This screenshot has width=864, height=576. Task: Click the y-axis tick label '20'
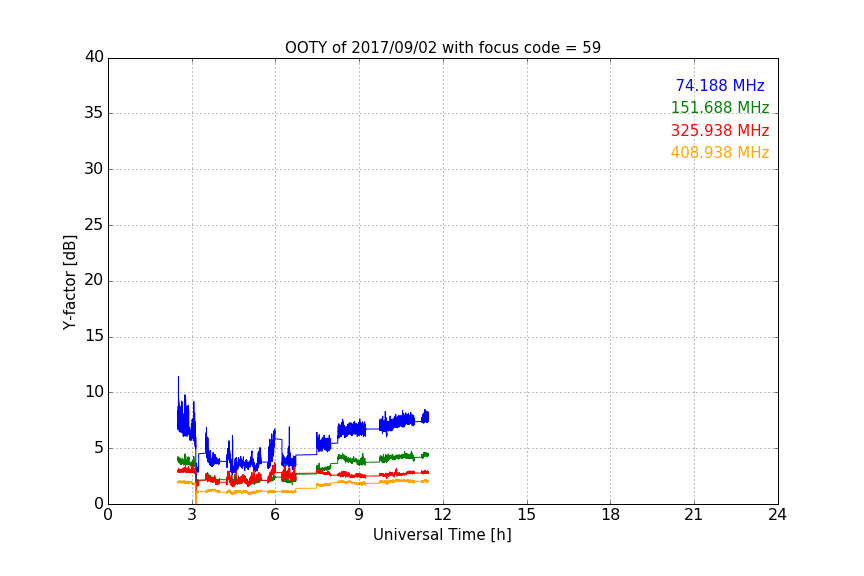click(94, 280)
